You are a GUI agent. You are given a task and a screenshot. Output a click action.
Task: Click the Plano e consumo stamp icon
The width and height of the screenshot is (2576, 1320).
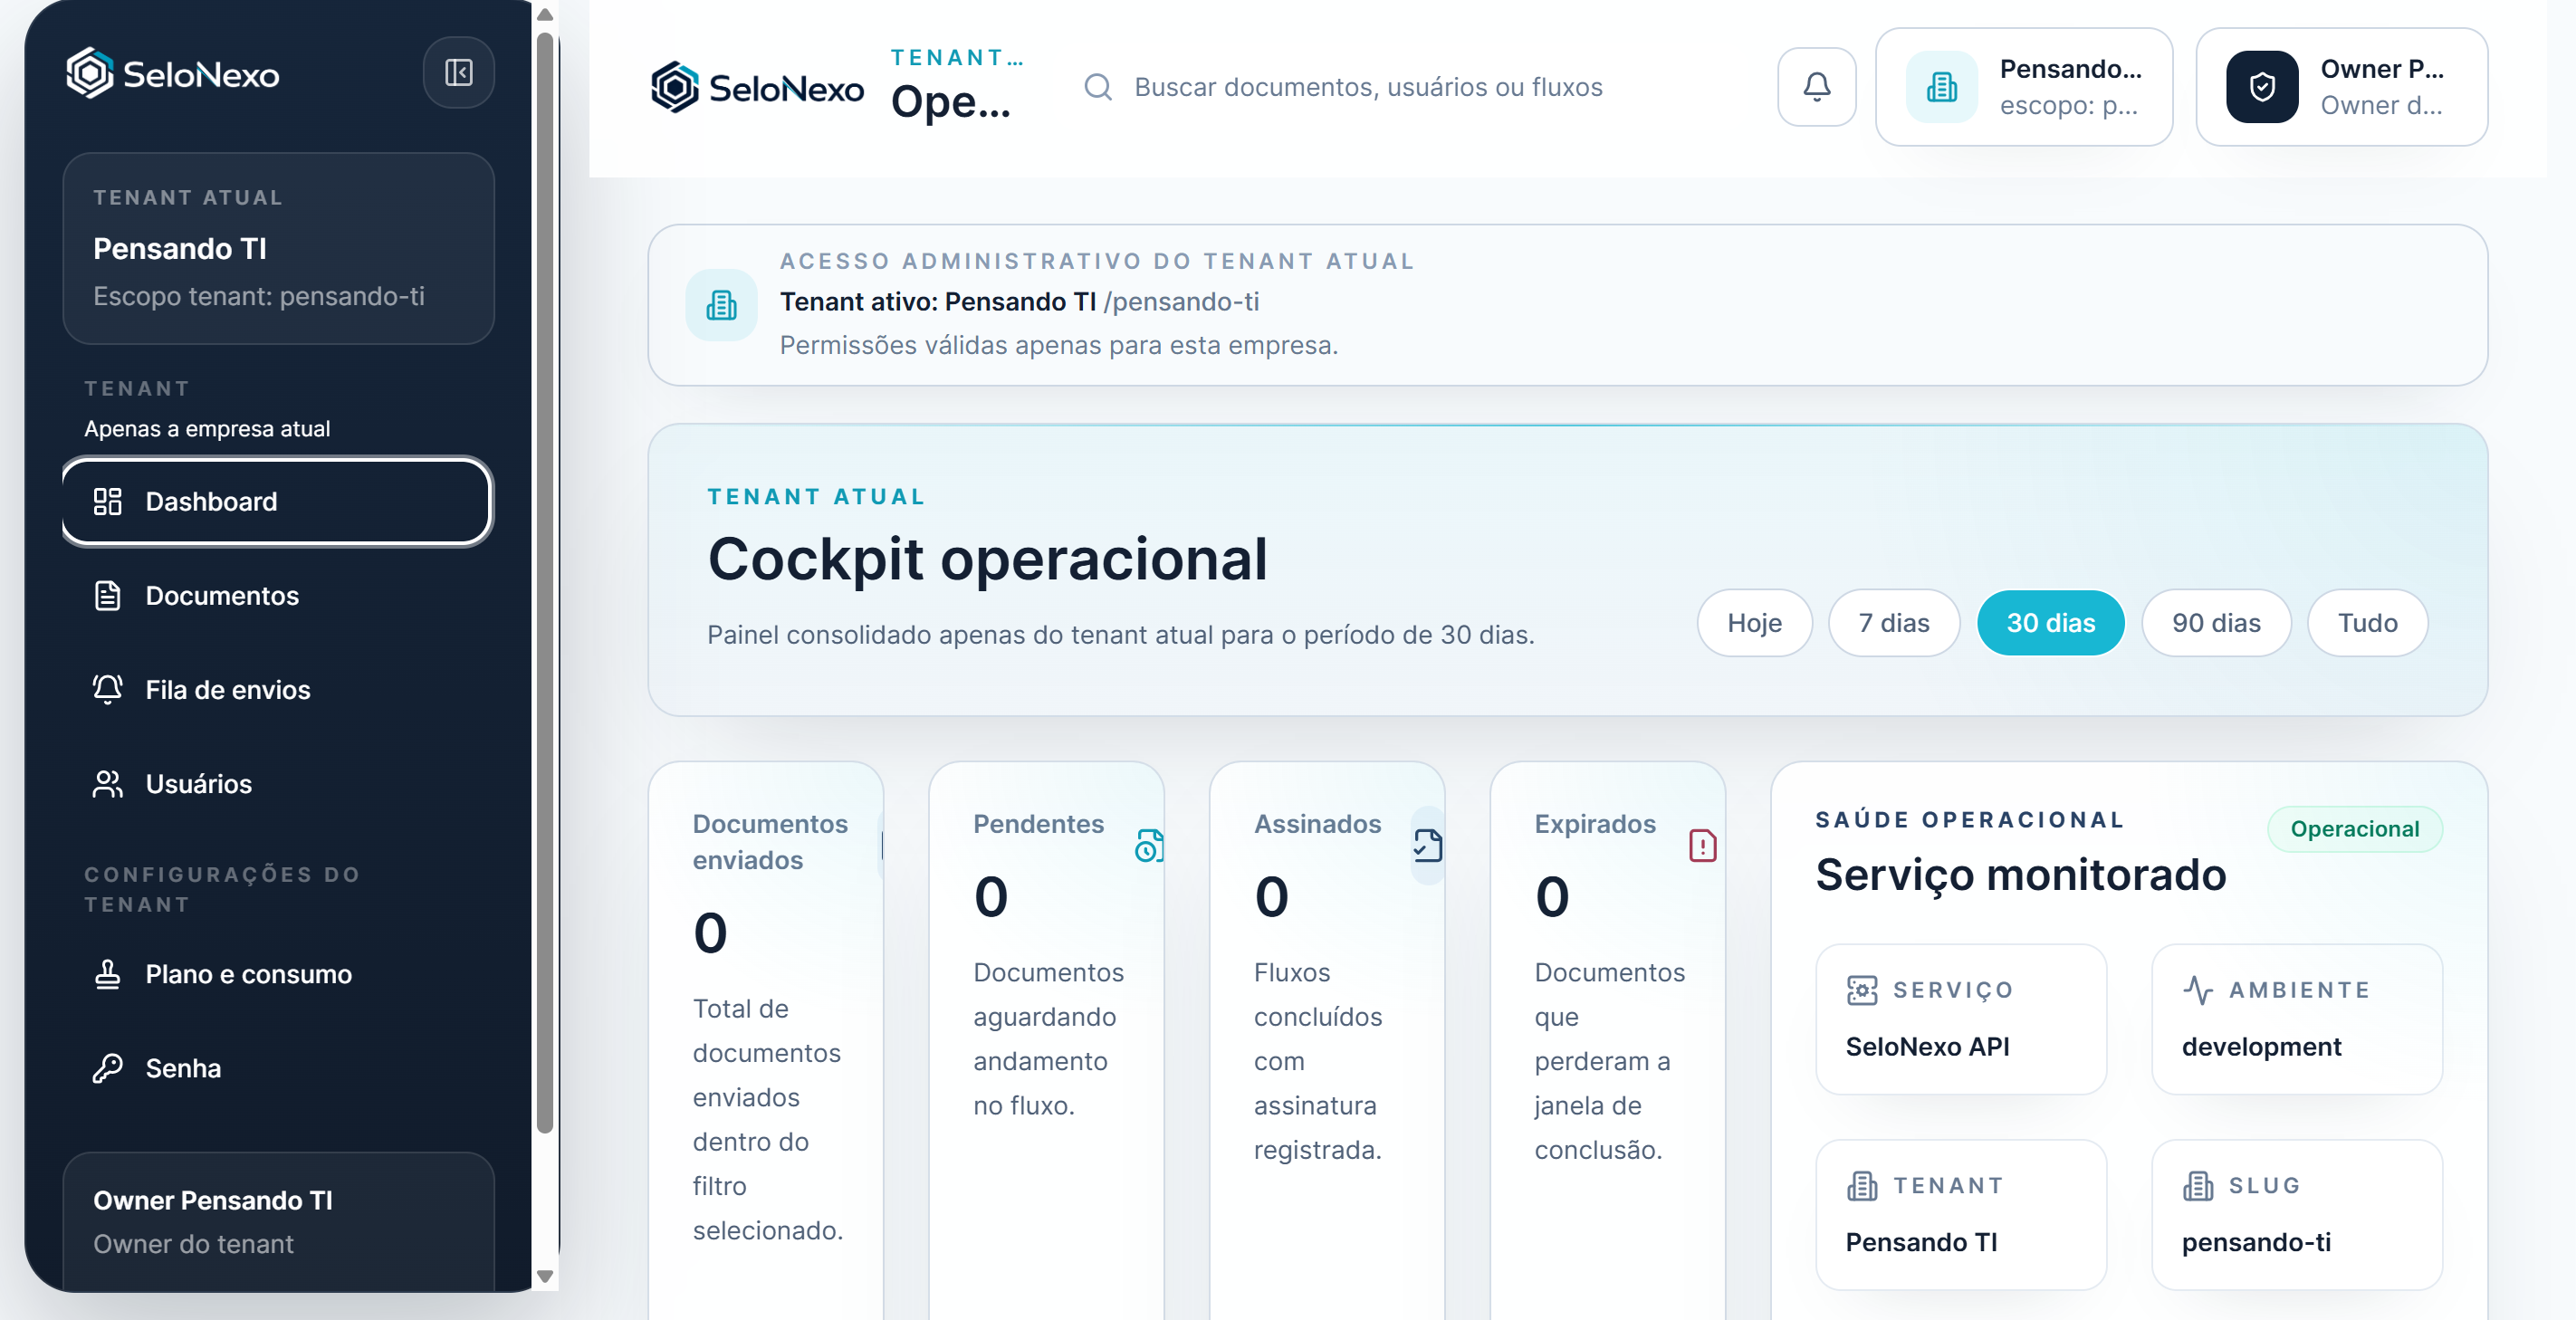[107, 973]
